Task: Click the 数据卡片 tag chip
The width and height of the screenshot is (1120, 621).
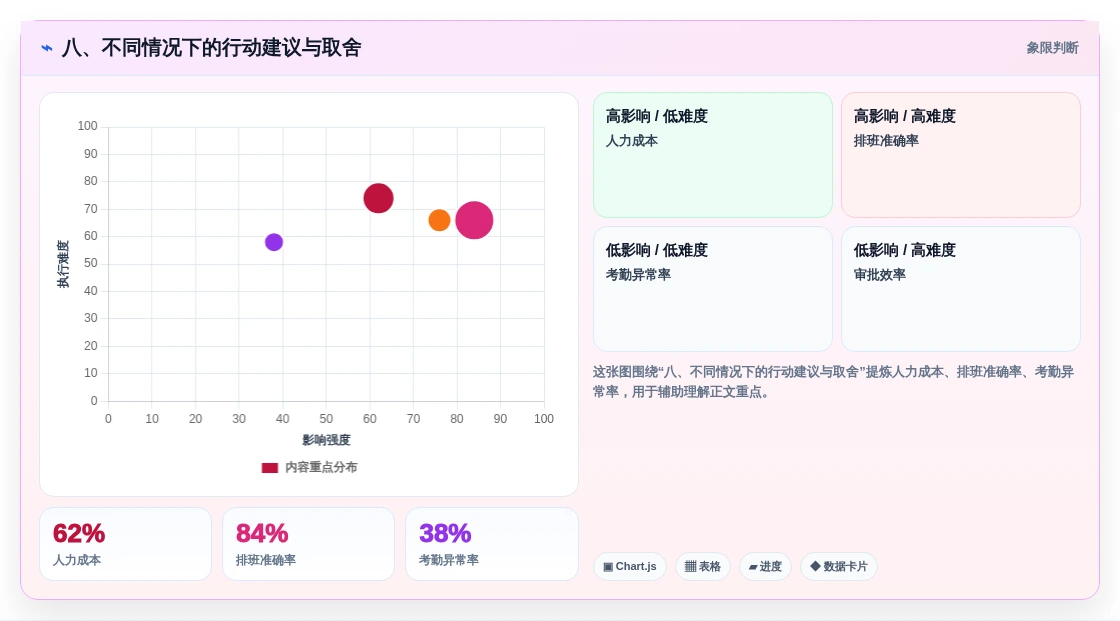Action: tap(839, 567)
